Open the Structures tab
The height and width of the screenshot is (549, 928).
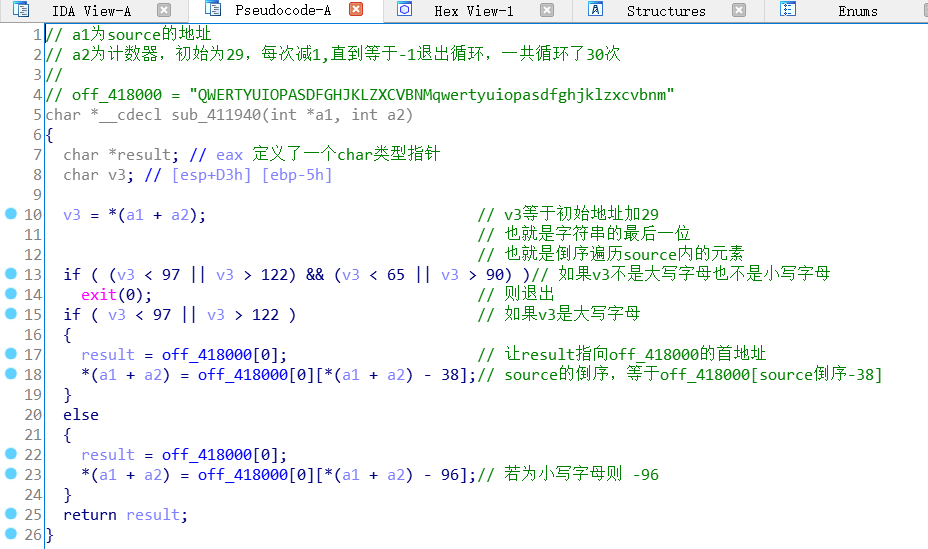point(666,11)
